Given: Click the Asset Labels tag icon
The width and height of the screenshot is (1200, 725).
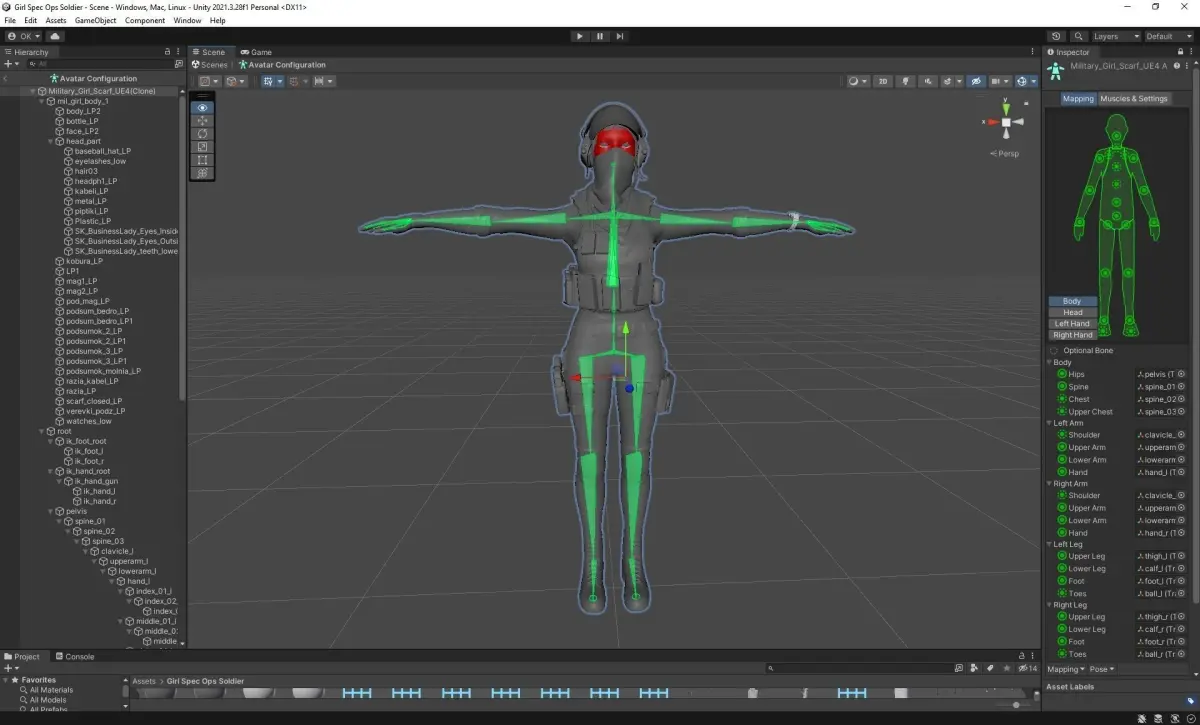Looking at the screenshot, I should (x=1190, y=701).
